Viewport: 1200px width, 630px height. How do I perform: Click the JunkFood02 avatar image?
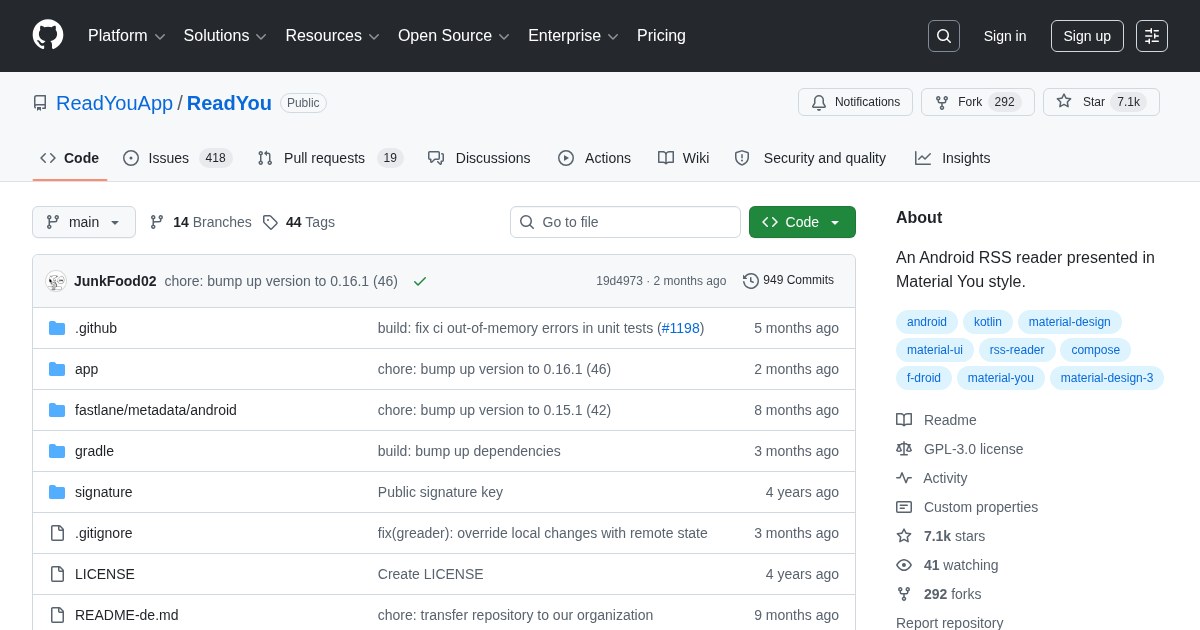click(56, 281)
